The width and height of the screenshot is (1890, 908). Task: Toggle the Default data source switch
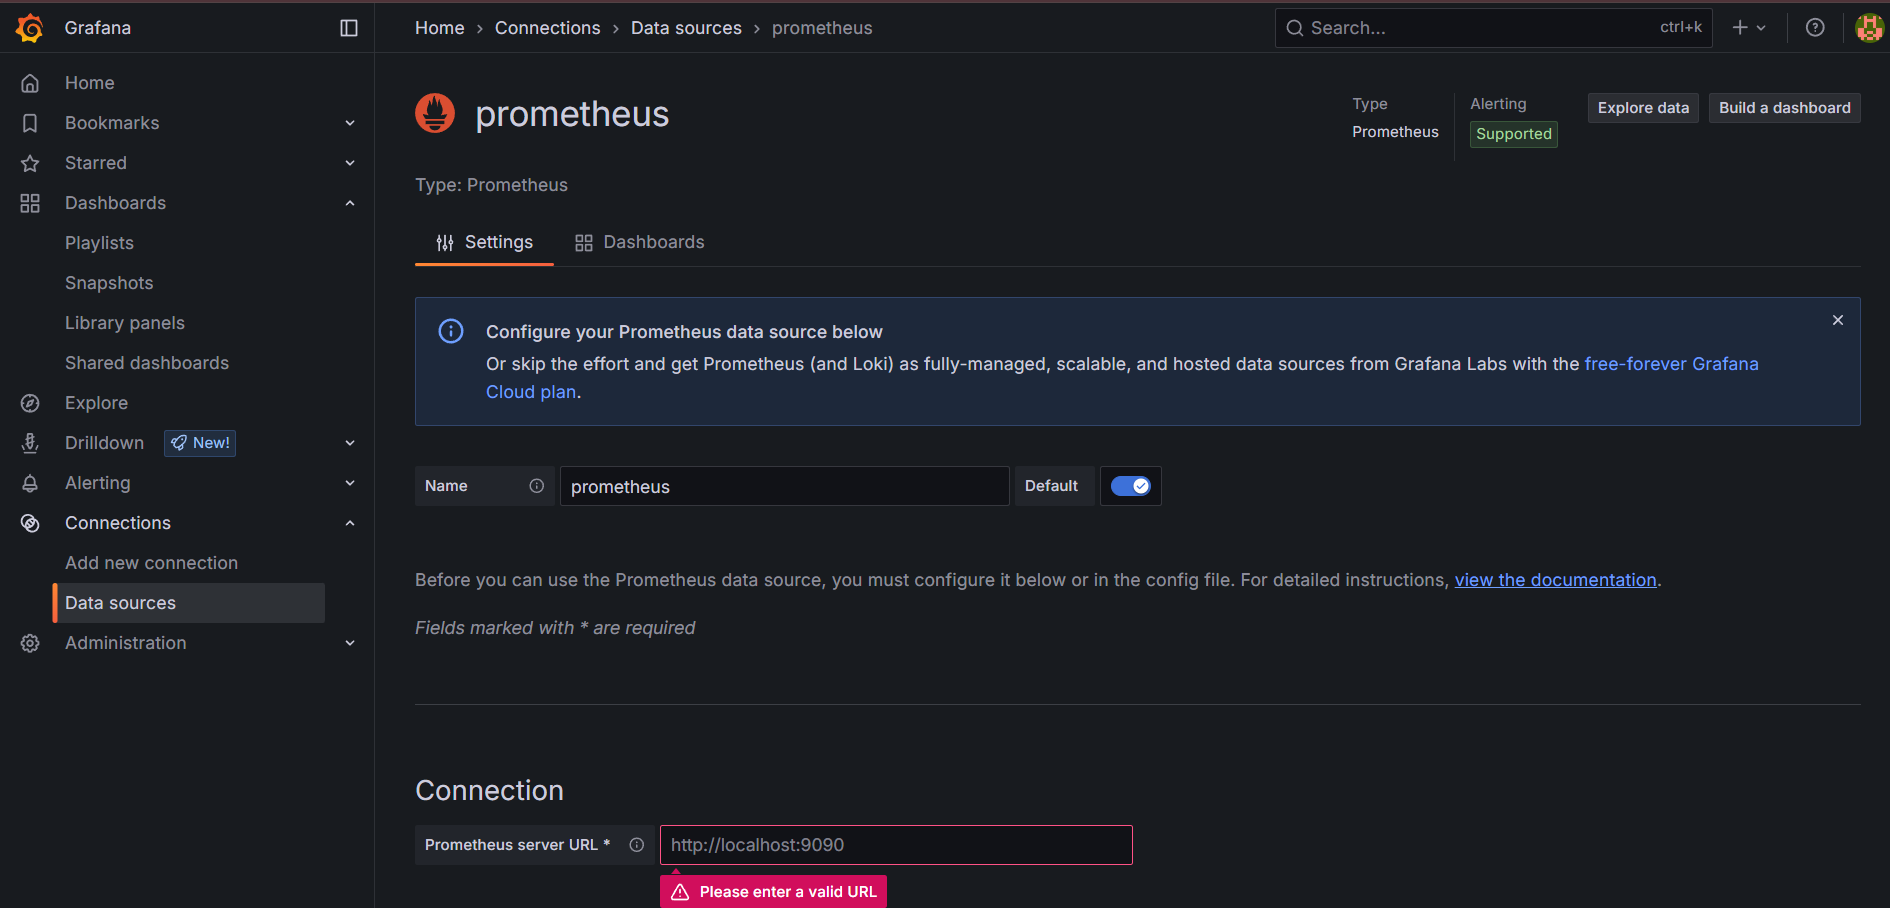point(1131,486)
